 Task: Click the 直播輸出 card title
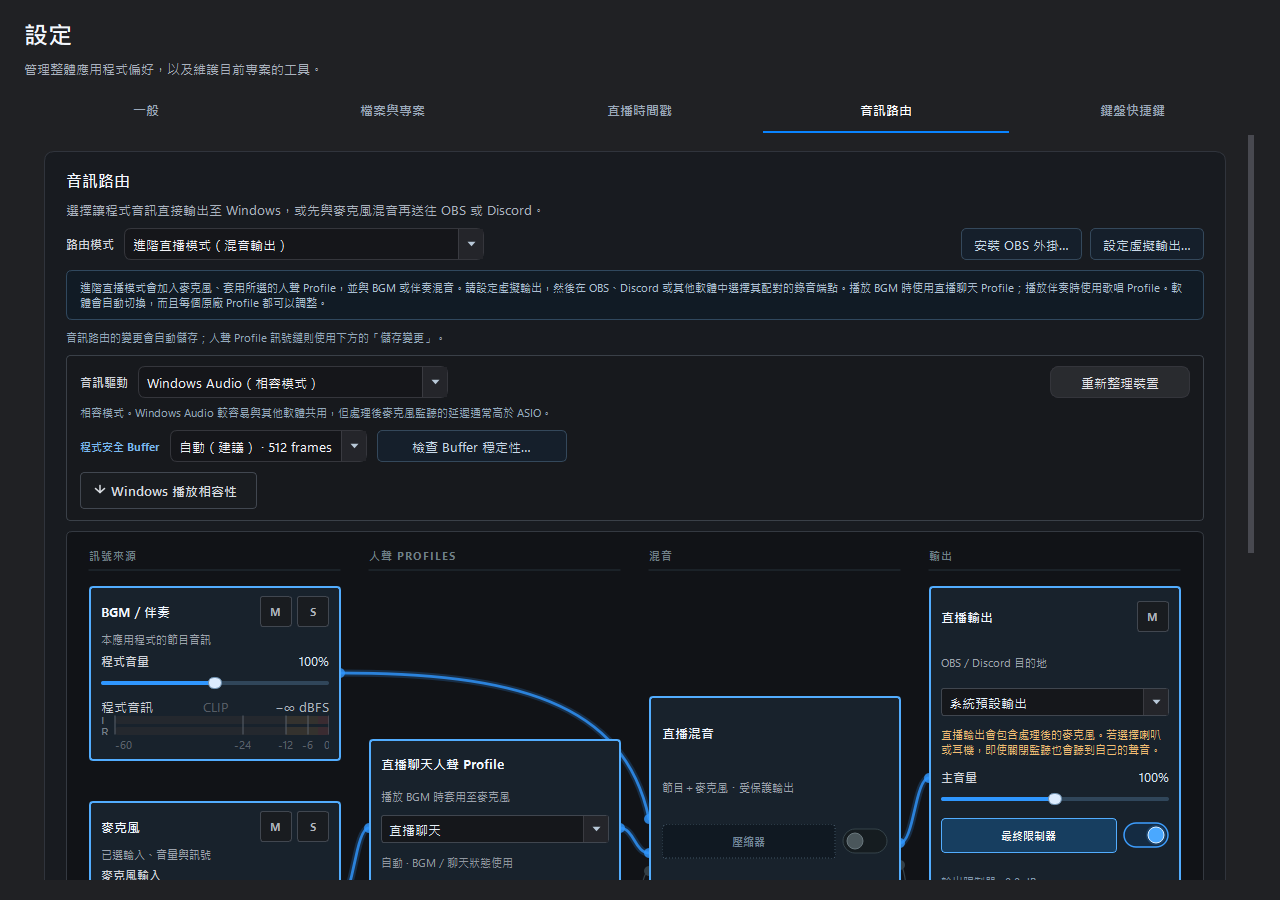click(967, 617)
